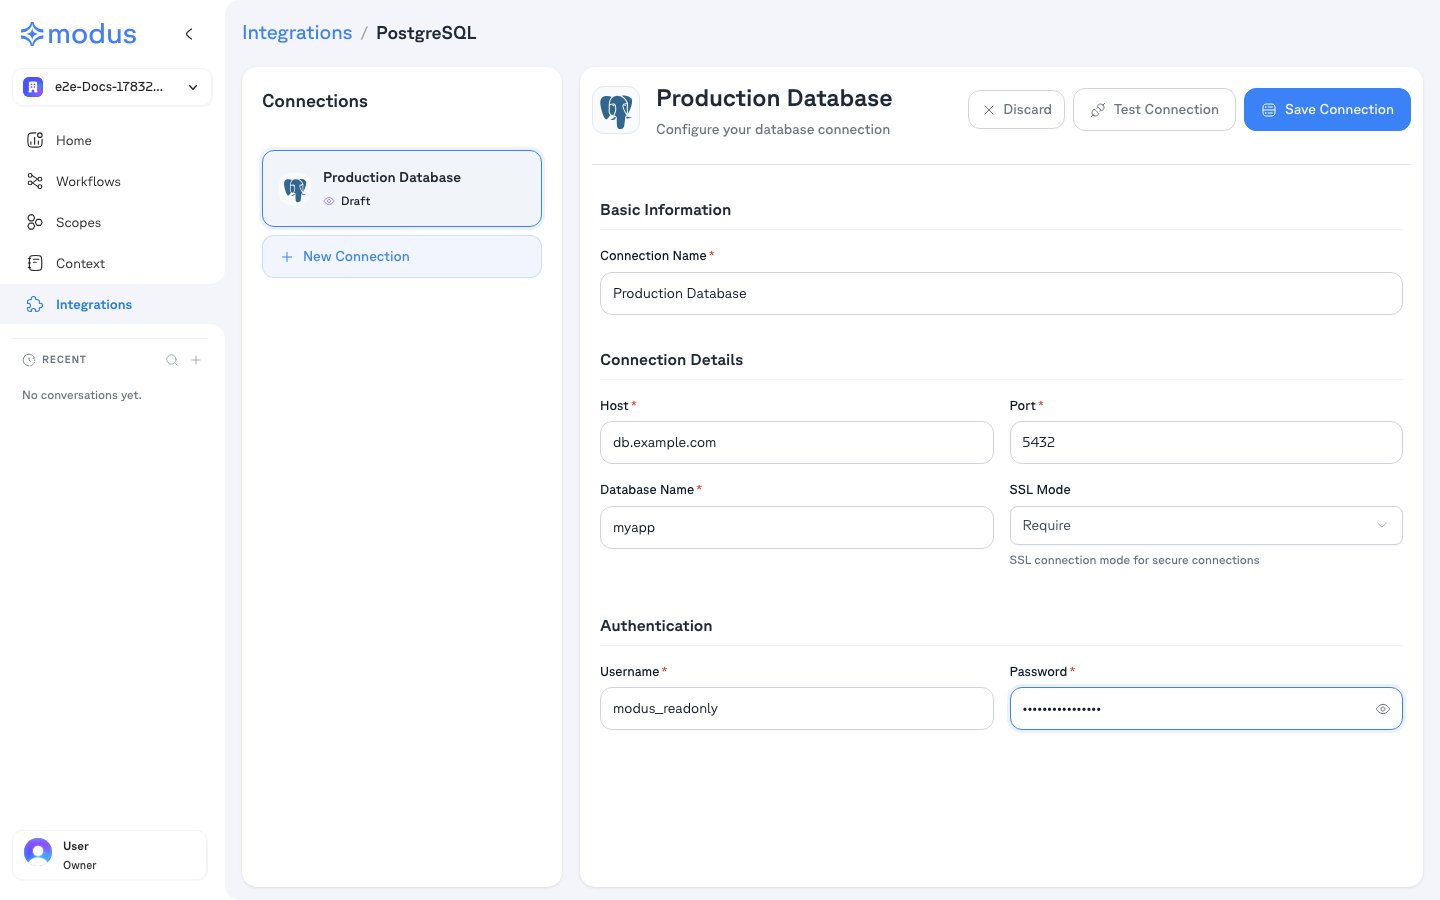The width and height of the screenshot is (1440, 900).
Task: Click the database icon in Save Connection
Action: pyautogui.click(x=1268, y=110)
